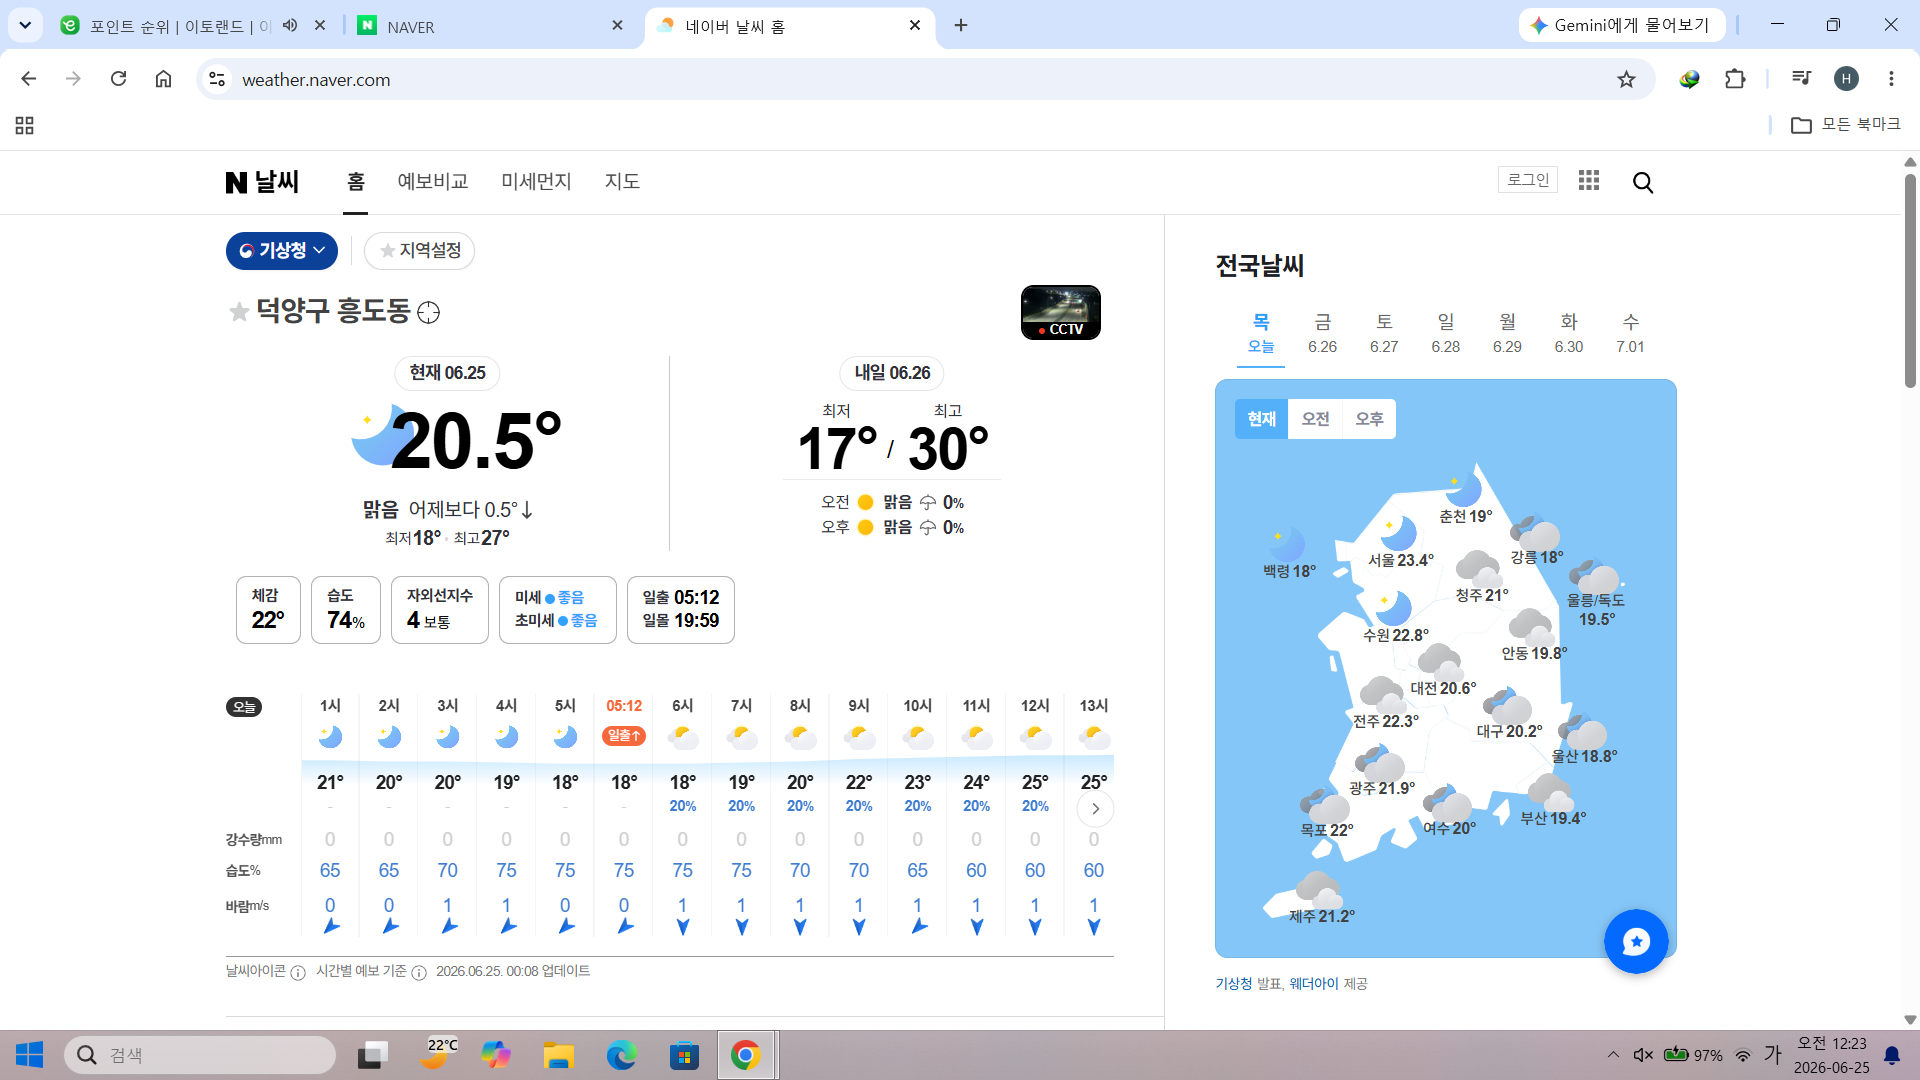Open Microsoft Store from taskbar
1920x1080 pixels.
click(684, 1055)
